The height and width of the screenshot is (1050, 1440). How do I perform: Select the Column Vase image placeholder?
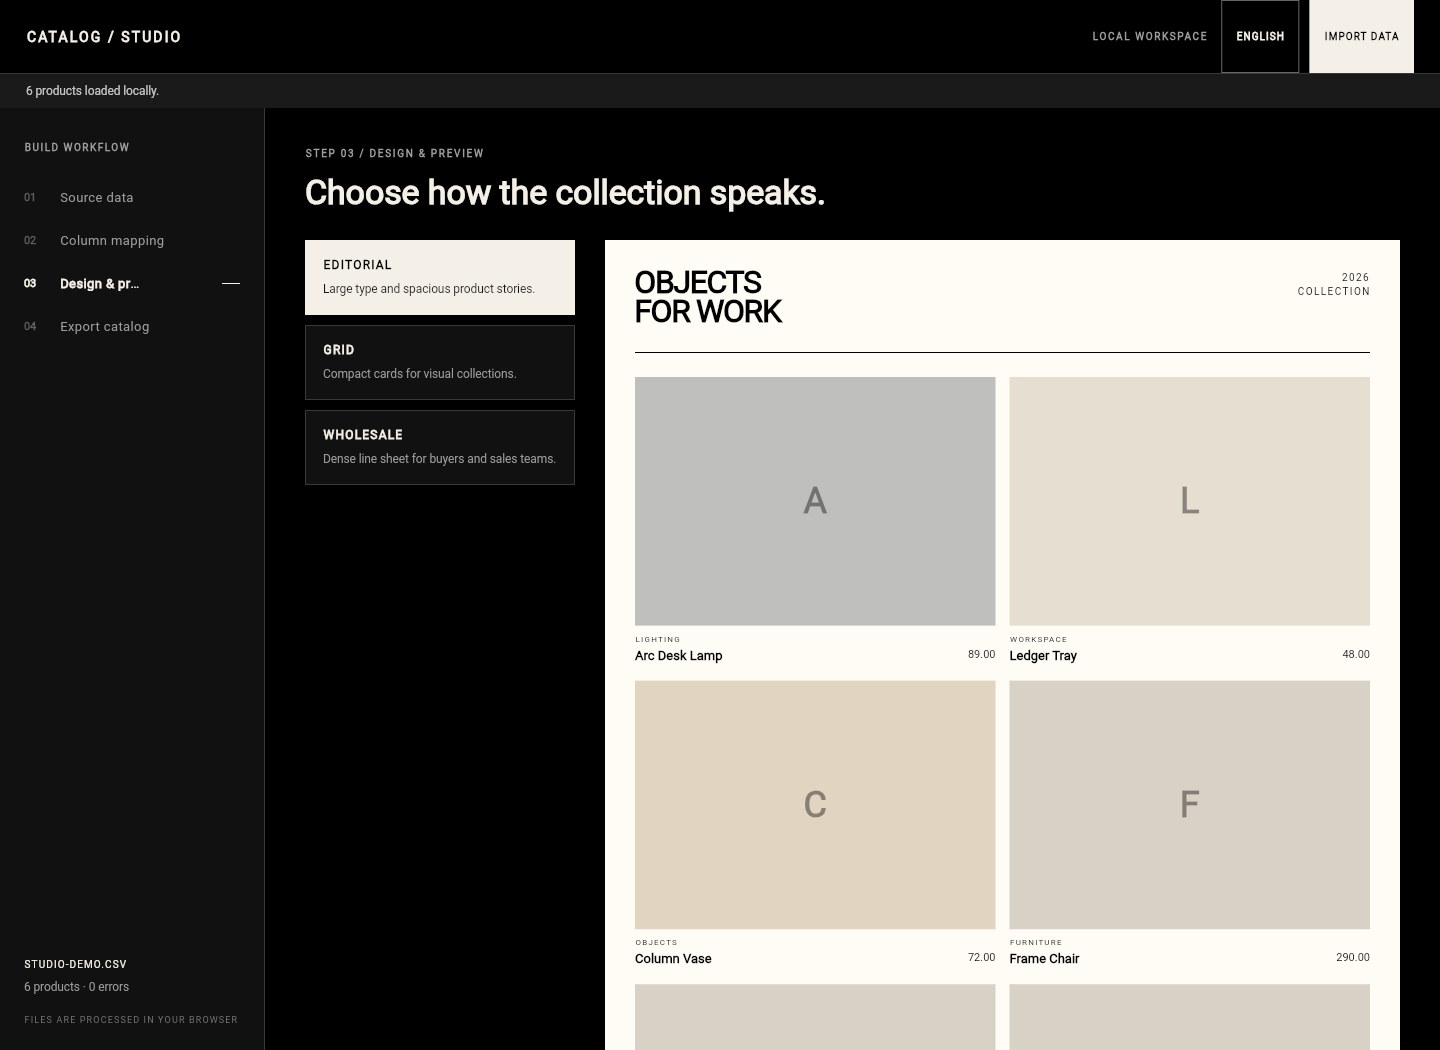click(815, 805)
